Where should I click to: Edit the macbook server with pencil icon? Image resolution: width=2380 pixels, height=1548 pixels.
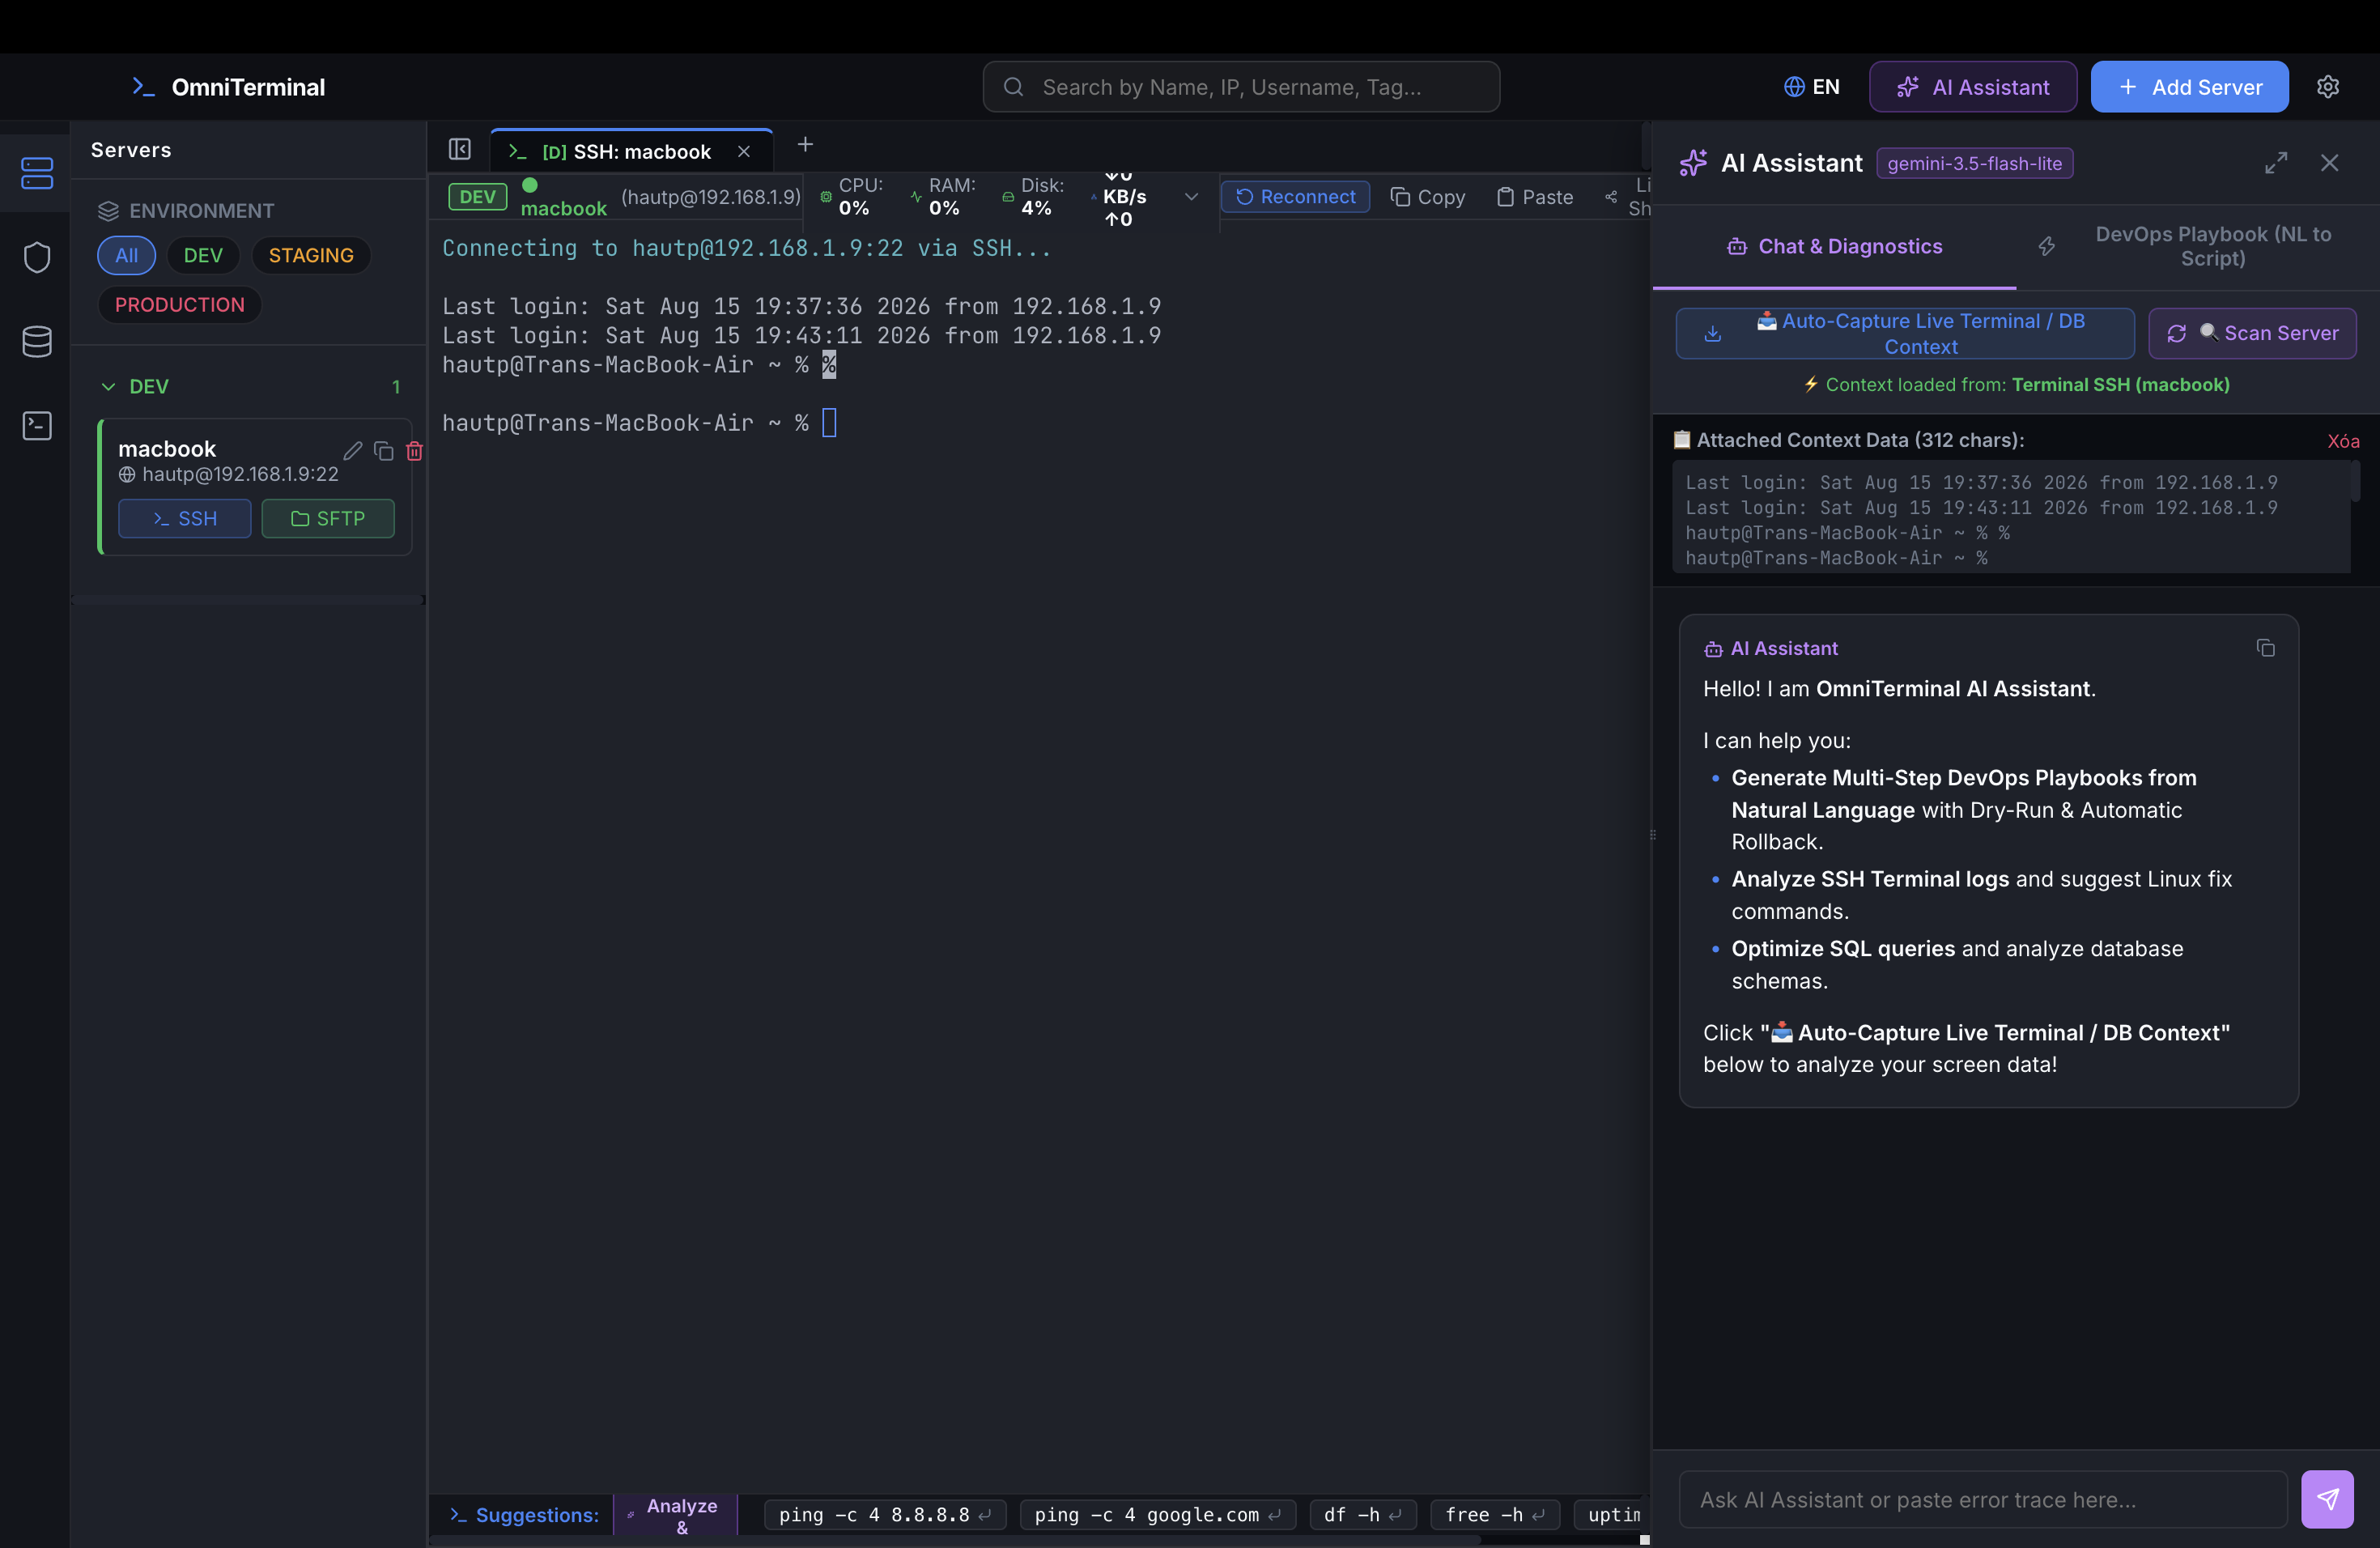[352, 451]
